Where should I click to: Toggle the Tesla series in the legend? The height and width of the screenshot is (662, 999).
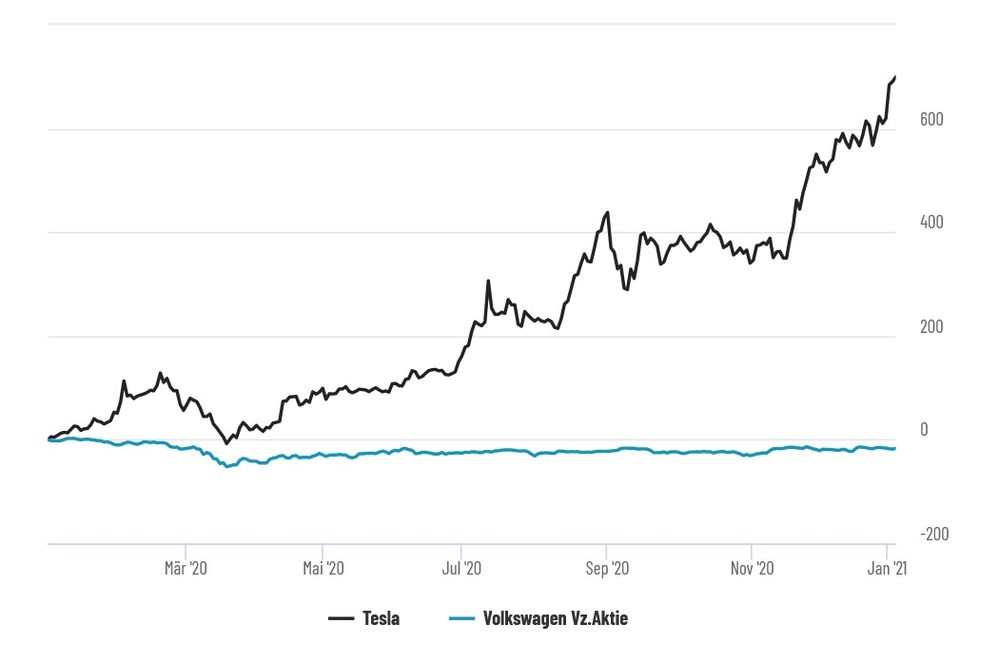pos(381,619)
